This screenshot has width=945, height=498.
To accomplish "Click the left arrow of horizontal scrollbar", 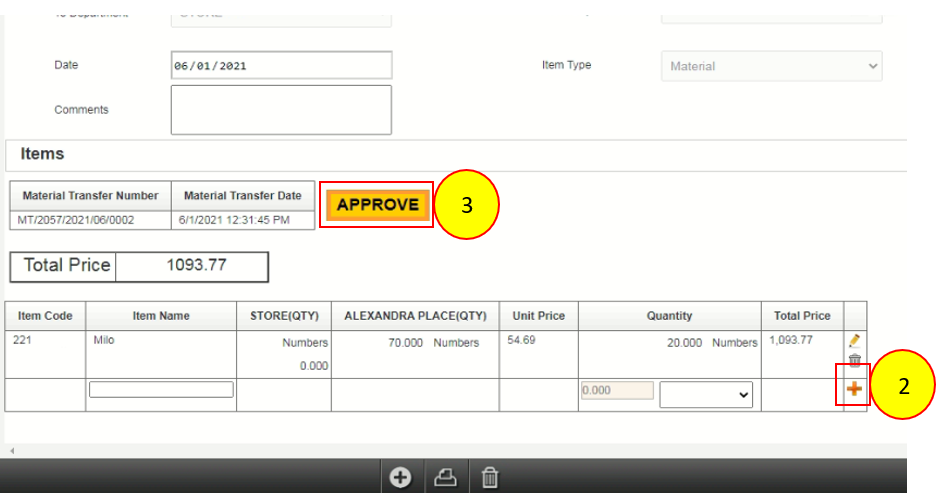I will pos(12,452).
